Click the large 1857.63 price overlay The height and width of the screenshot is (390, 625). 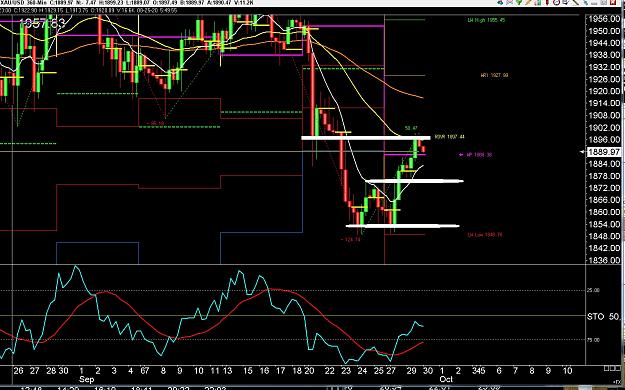pos(42,23)
